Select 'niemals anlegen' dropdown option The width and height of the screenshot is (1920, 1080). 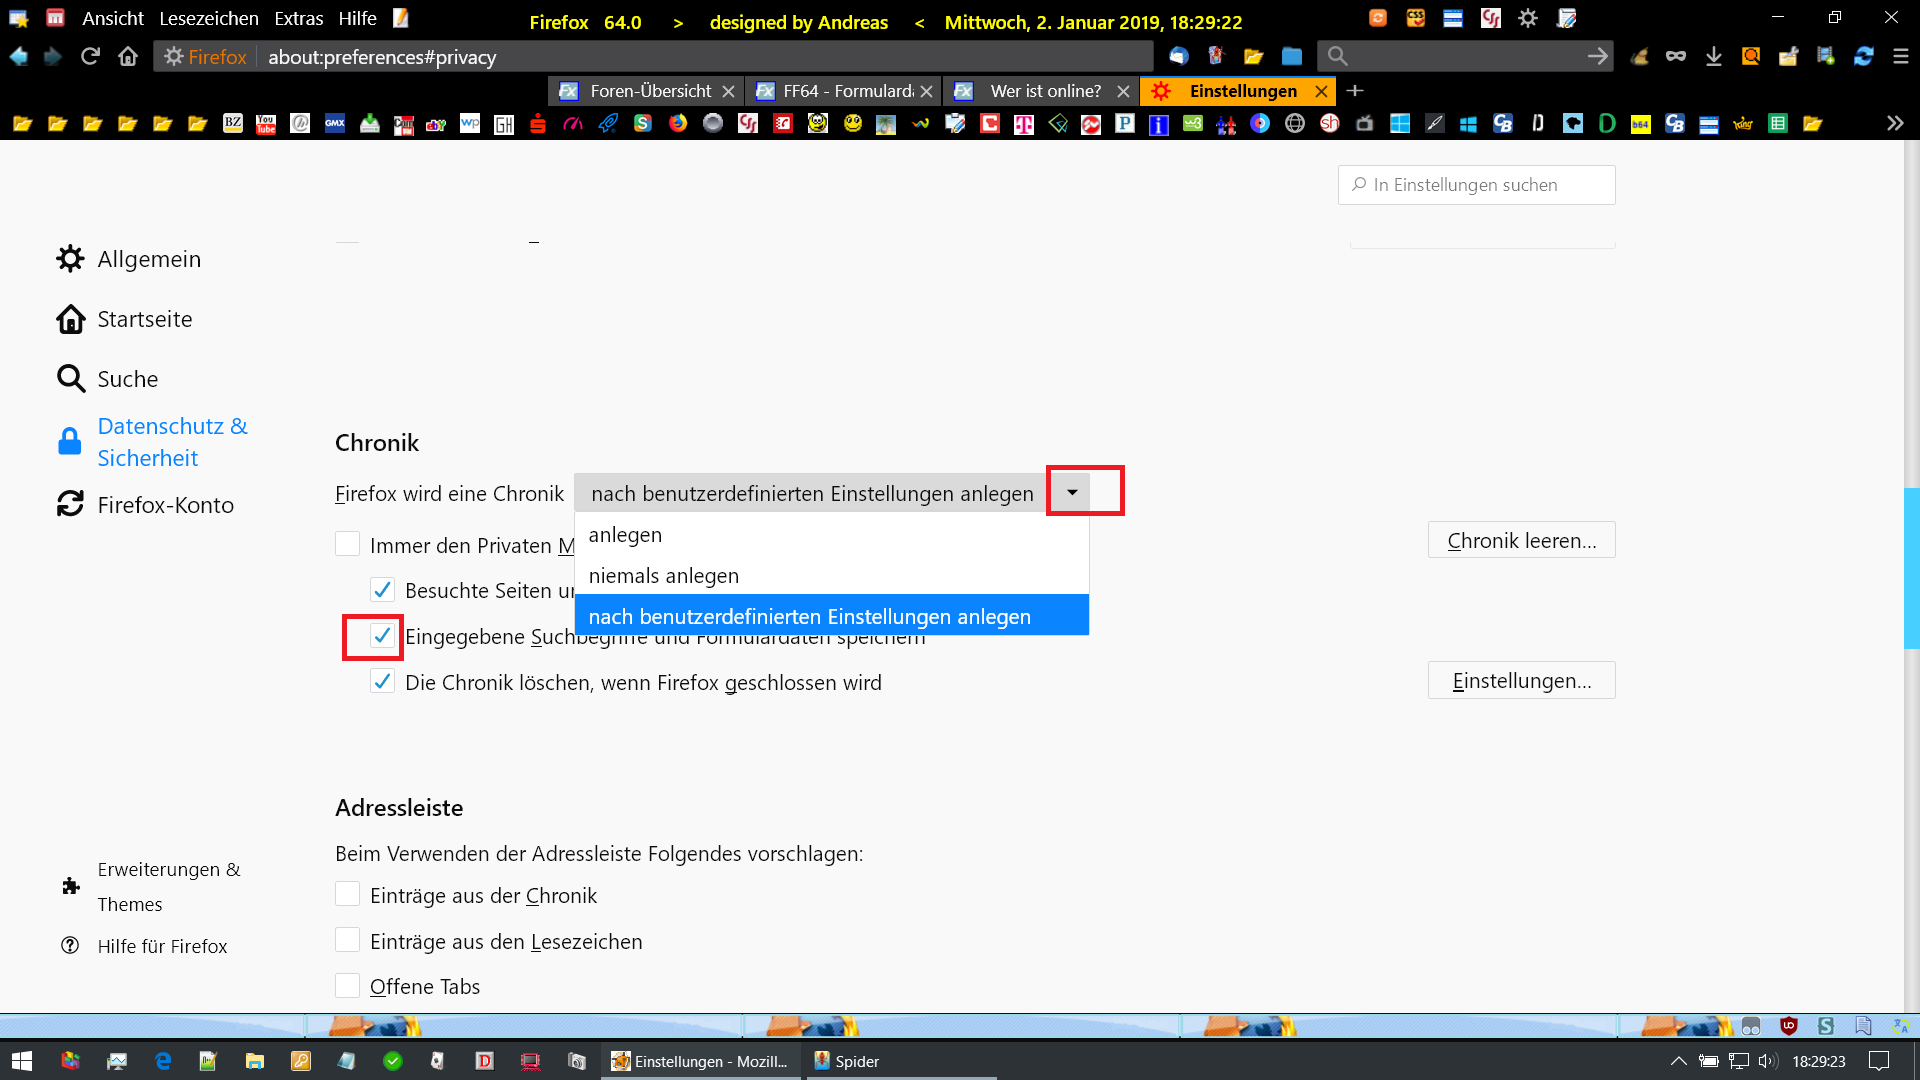click(x=664, y=576)
